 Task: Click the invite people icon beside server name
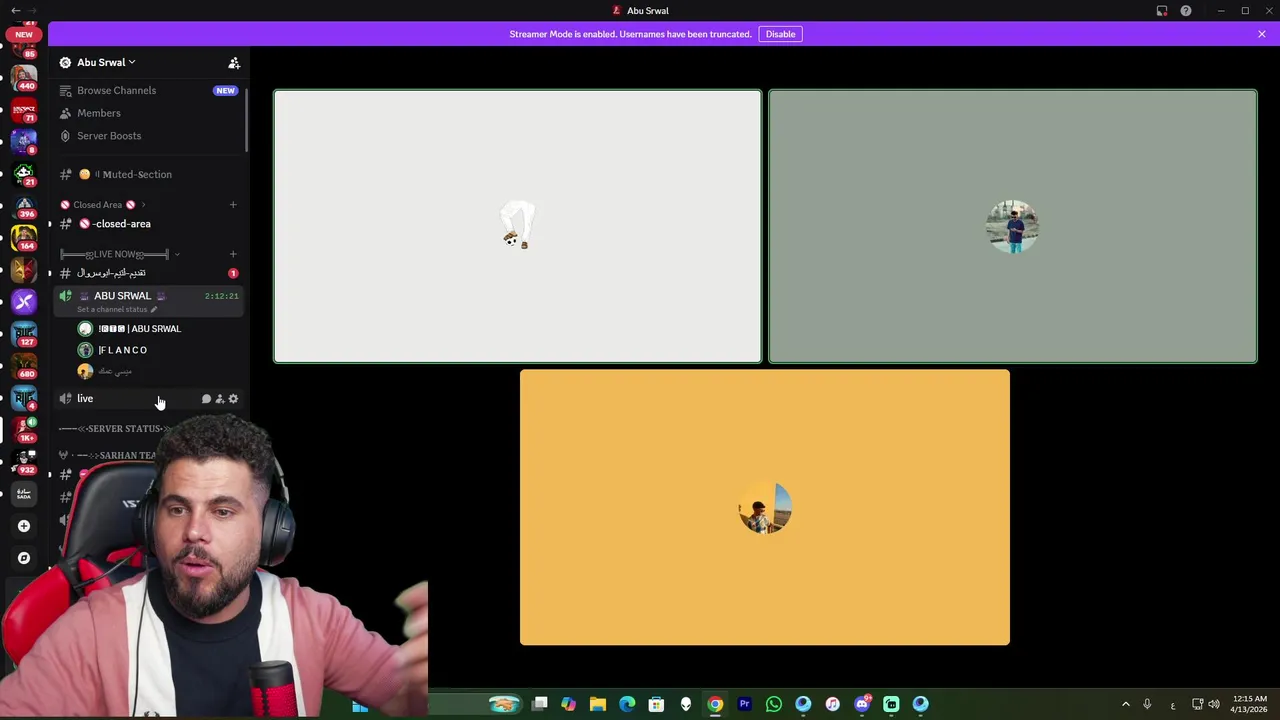click(x=234, y=63)
